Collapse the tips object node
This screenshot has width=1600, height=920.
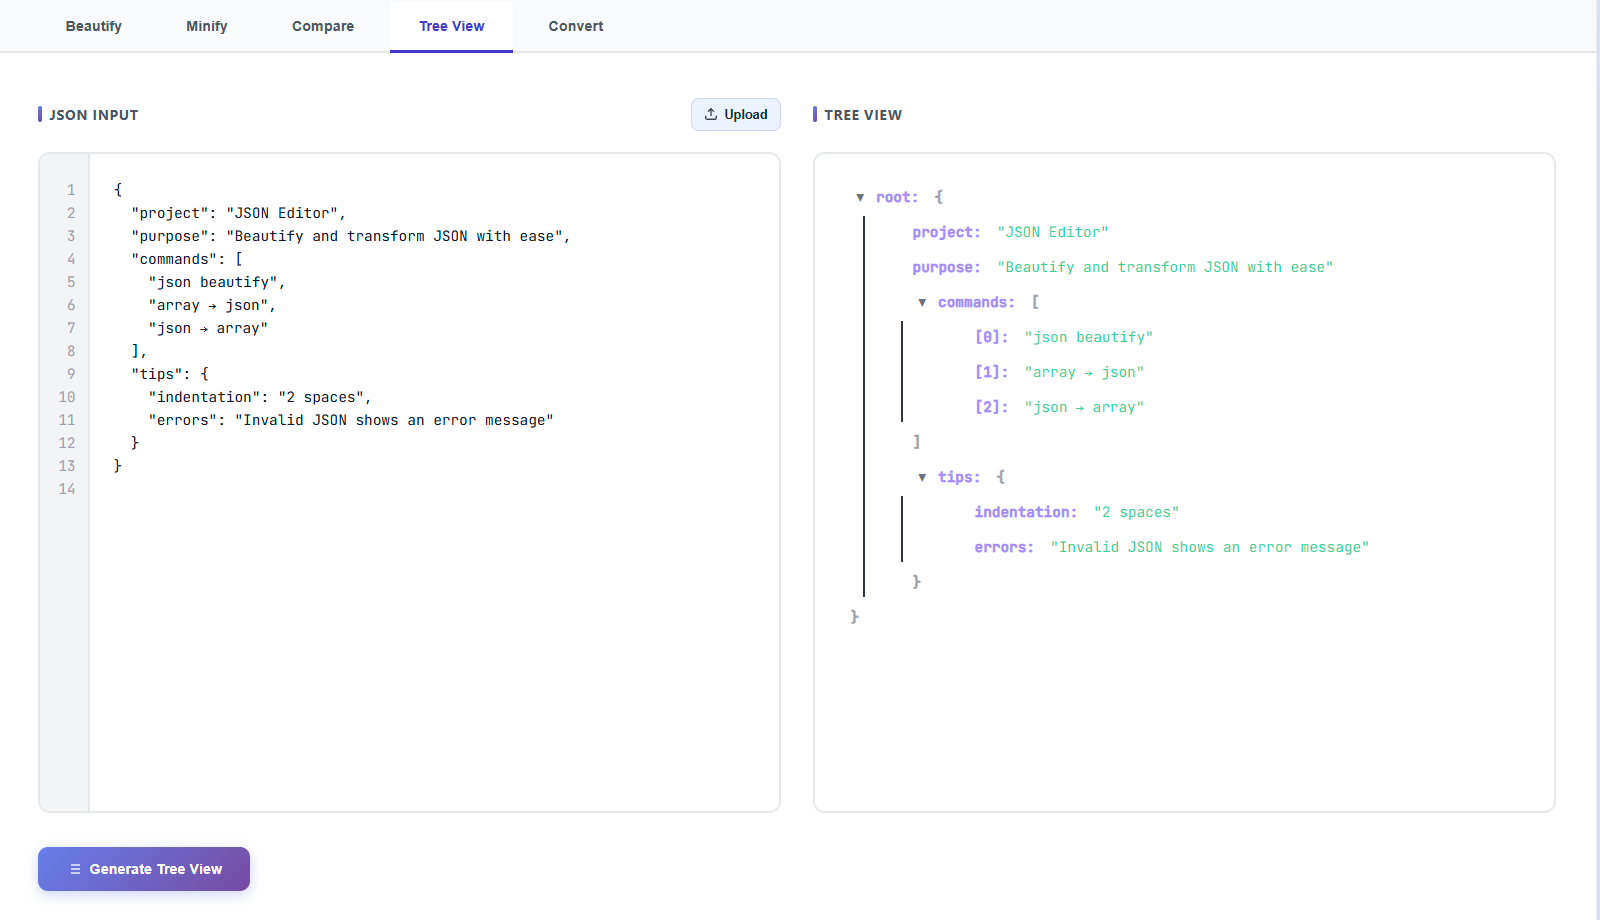922,477
